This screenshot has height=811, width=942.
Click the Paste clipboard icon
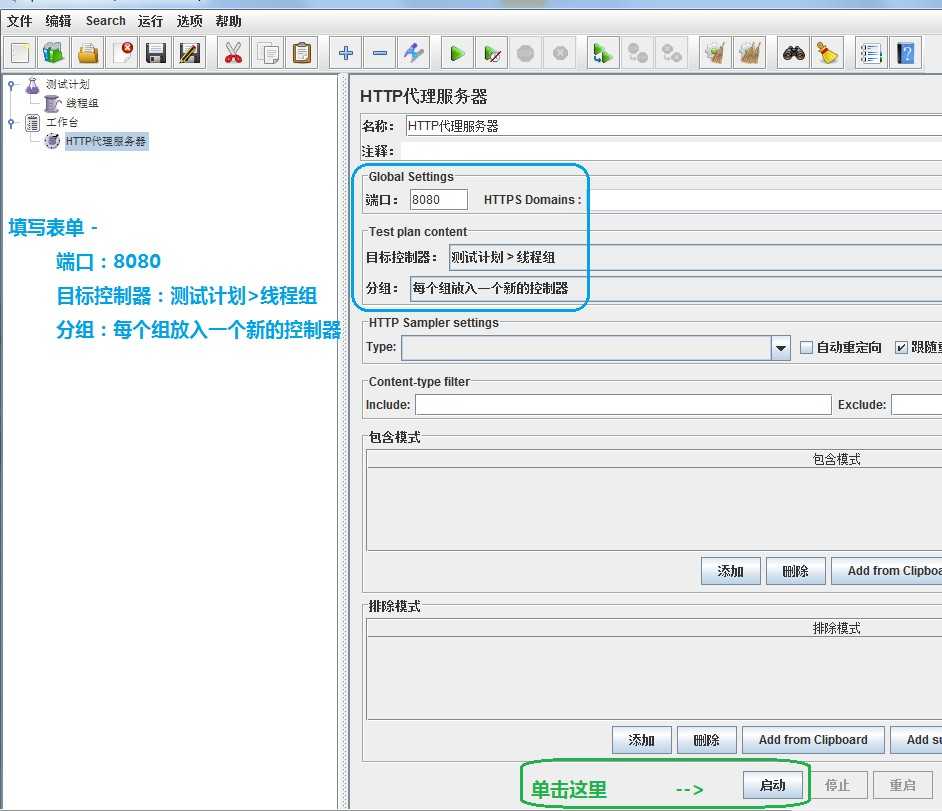[x=302, y=53]
